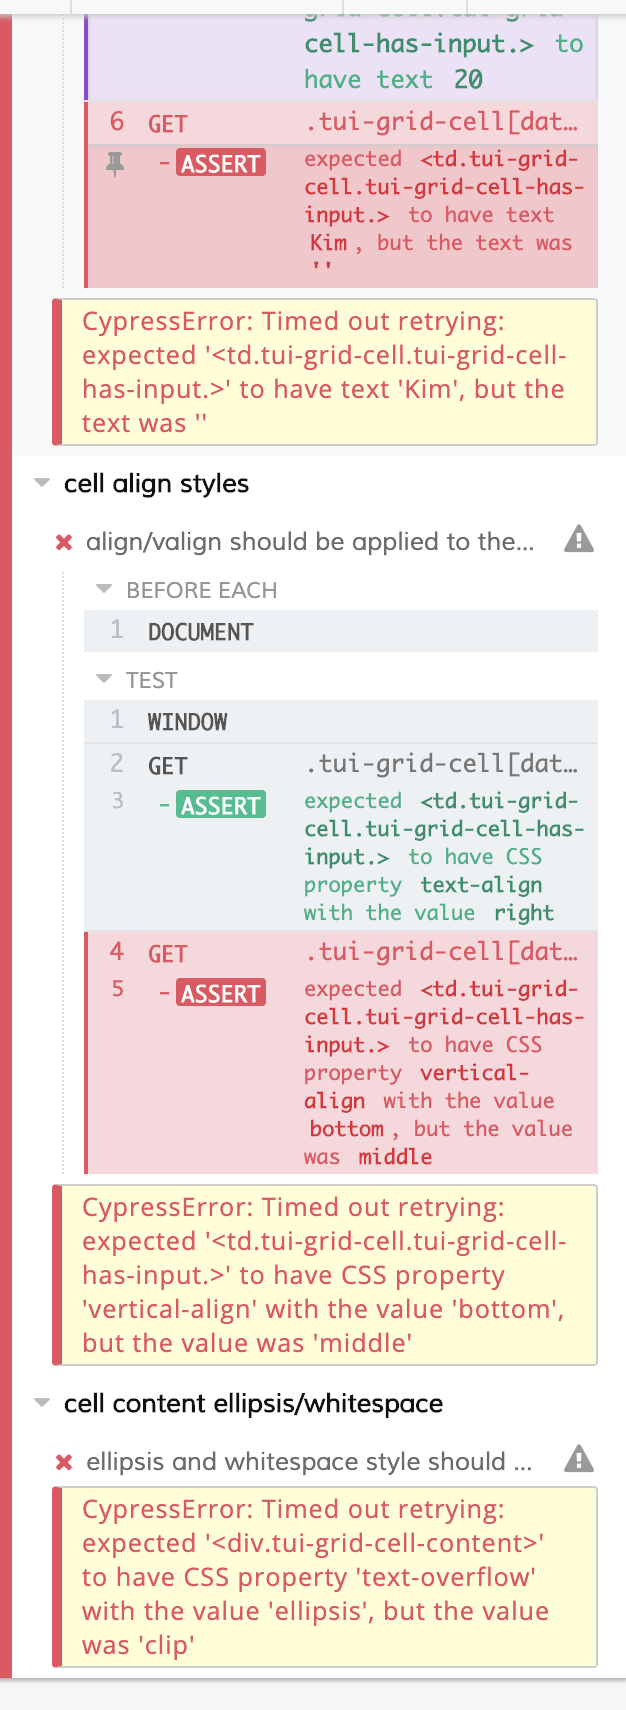
Task: Collapse the cell align styles section
Action: coord(41,483)
